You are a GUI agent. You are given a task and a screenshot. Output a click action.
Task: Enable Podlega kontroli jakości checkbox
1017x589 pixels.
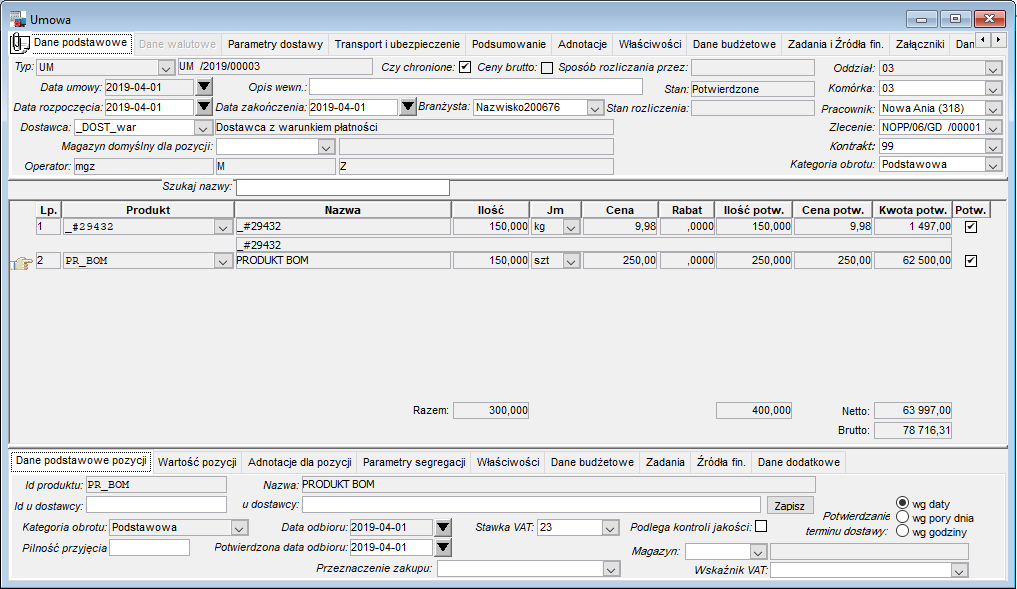tap(761, 526)
